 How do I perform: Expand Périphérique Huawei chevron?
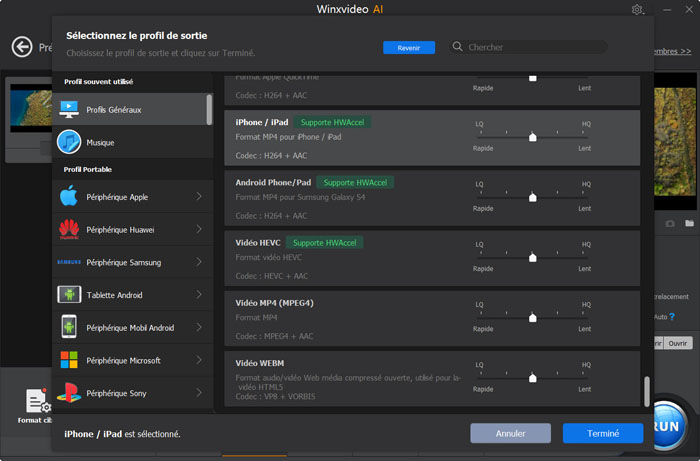point(199,229)
